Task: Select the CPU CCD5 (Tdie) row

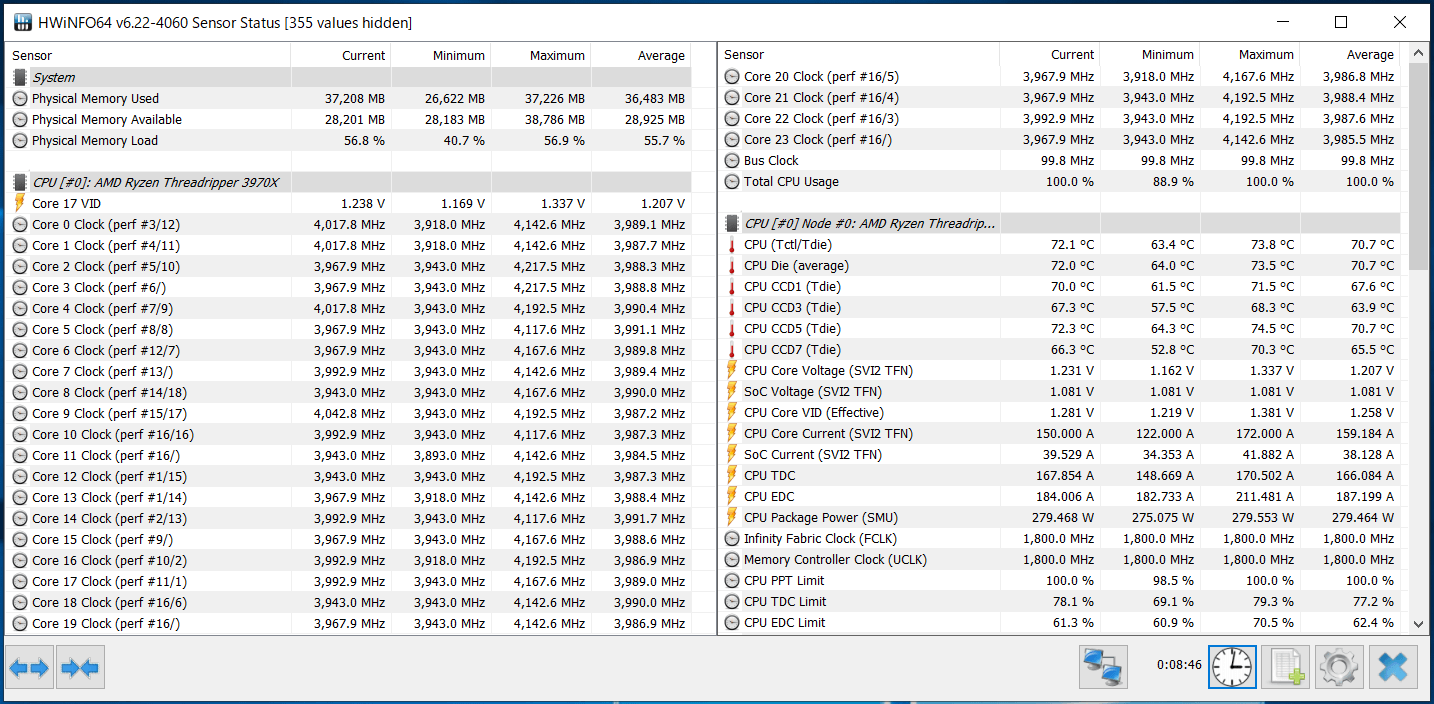Action: (1059, 329)
